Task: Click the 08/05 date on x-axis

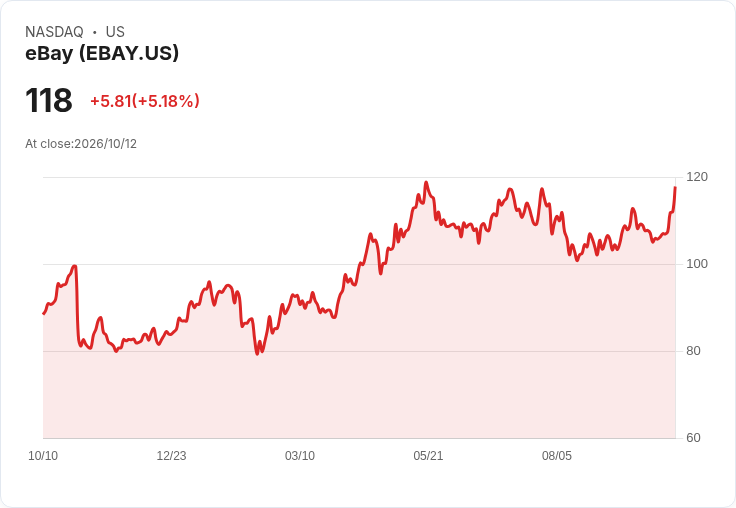Action: tap(557, 456)
